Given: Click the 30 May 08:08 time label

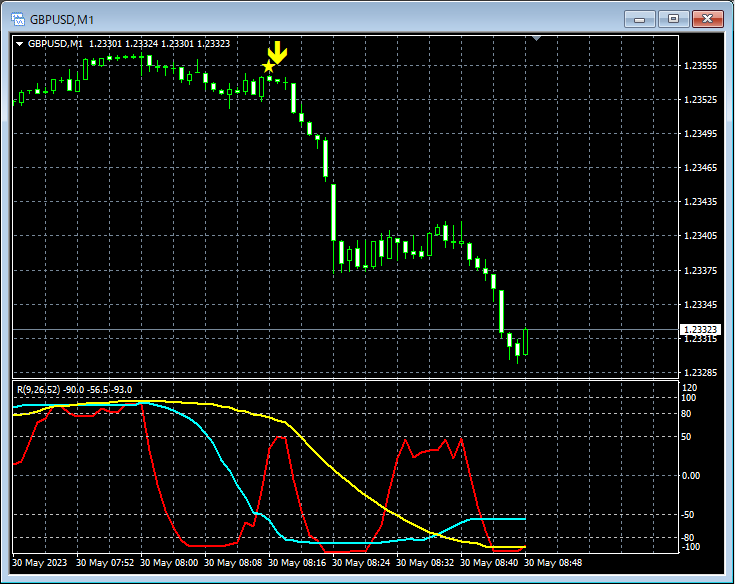Looking at the screenshot, I should [233, 562].
